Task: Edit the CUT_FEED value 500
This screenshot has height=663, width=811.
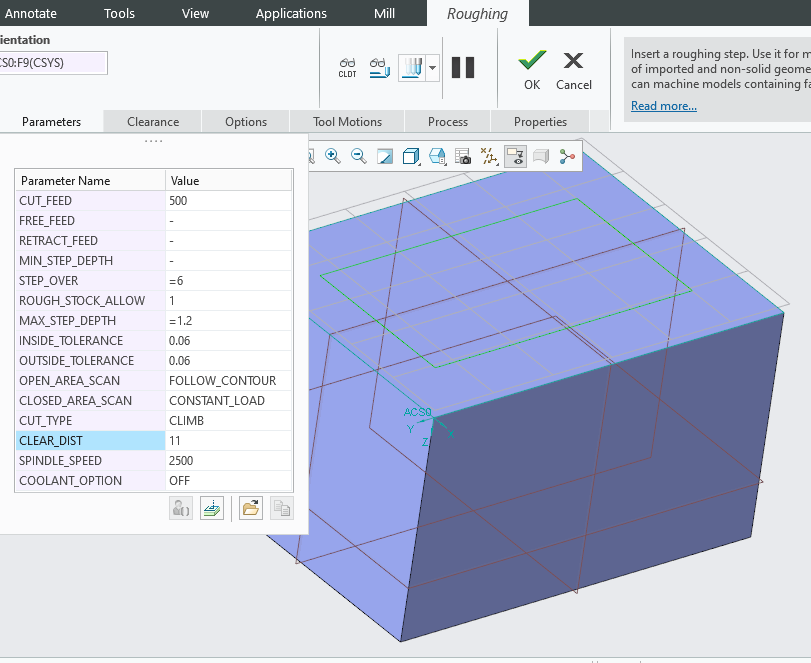Action: click(x=229, y=201)
